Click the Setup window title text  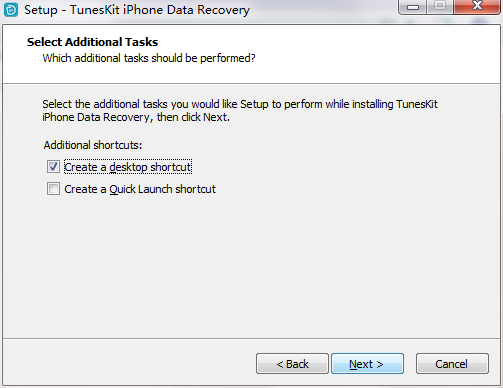137,10
